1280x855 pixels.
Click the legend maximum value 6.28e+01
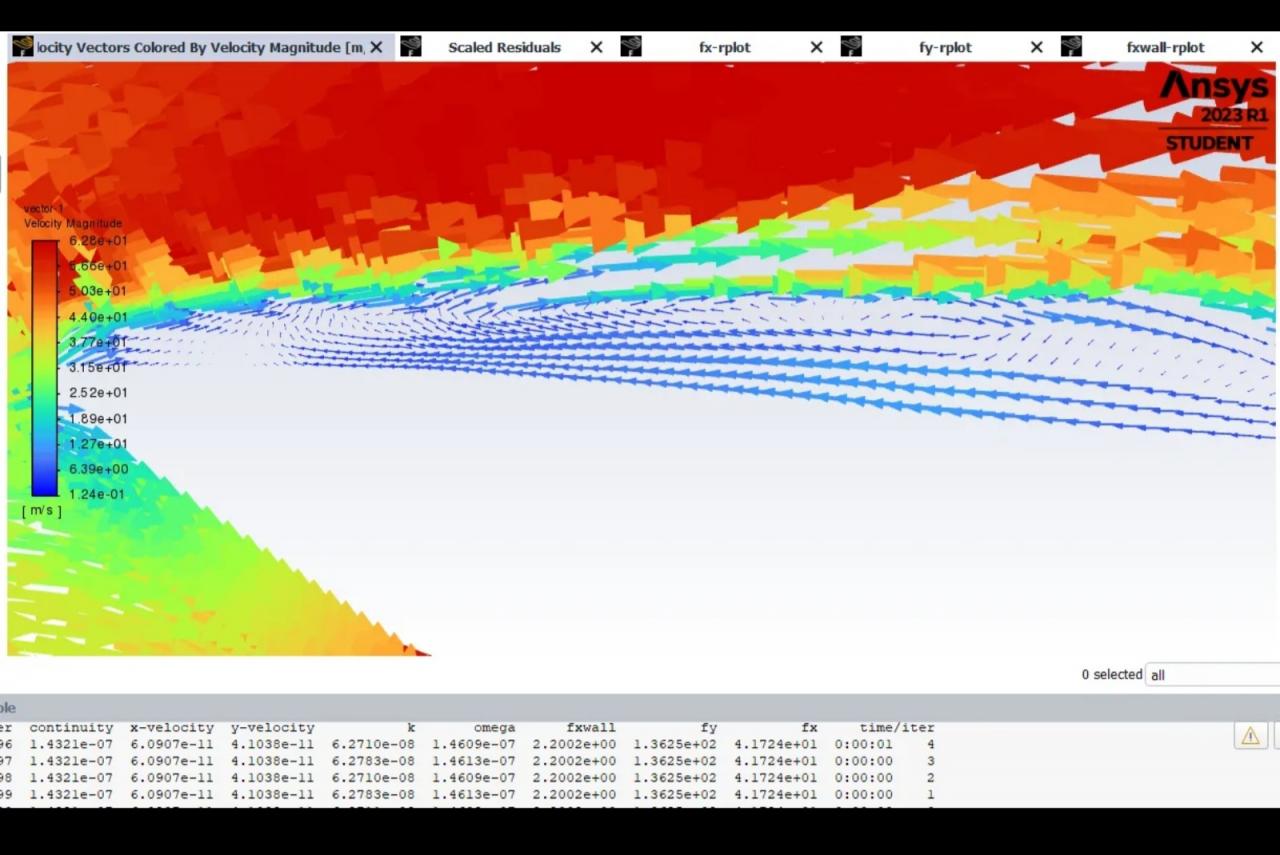click(98, 241)
